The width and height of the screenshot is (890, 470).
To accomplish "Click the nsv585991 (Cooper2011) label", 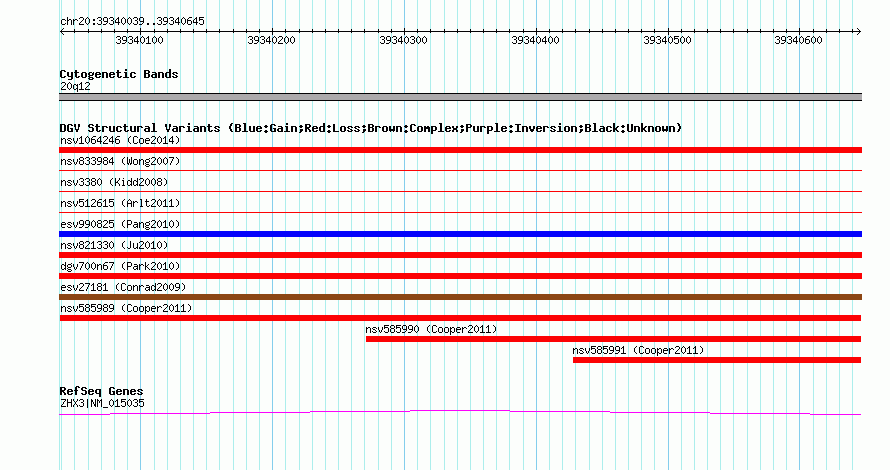I will [638, 350].
